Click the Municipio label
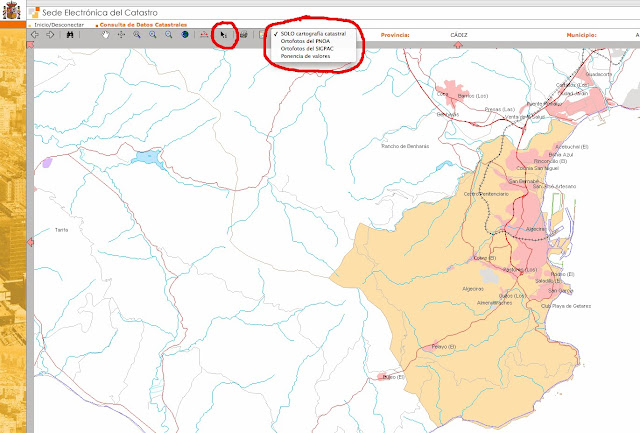 point(581,35)
